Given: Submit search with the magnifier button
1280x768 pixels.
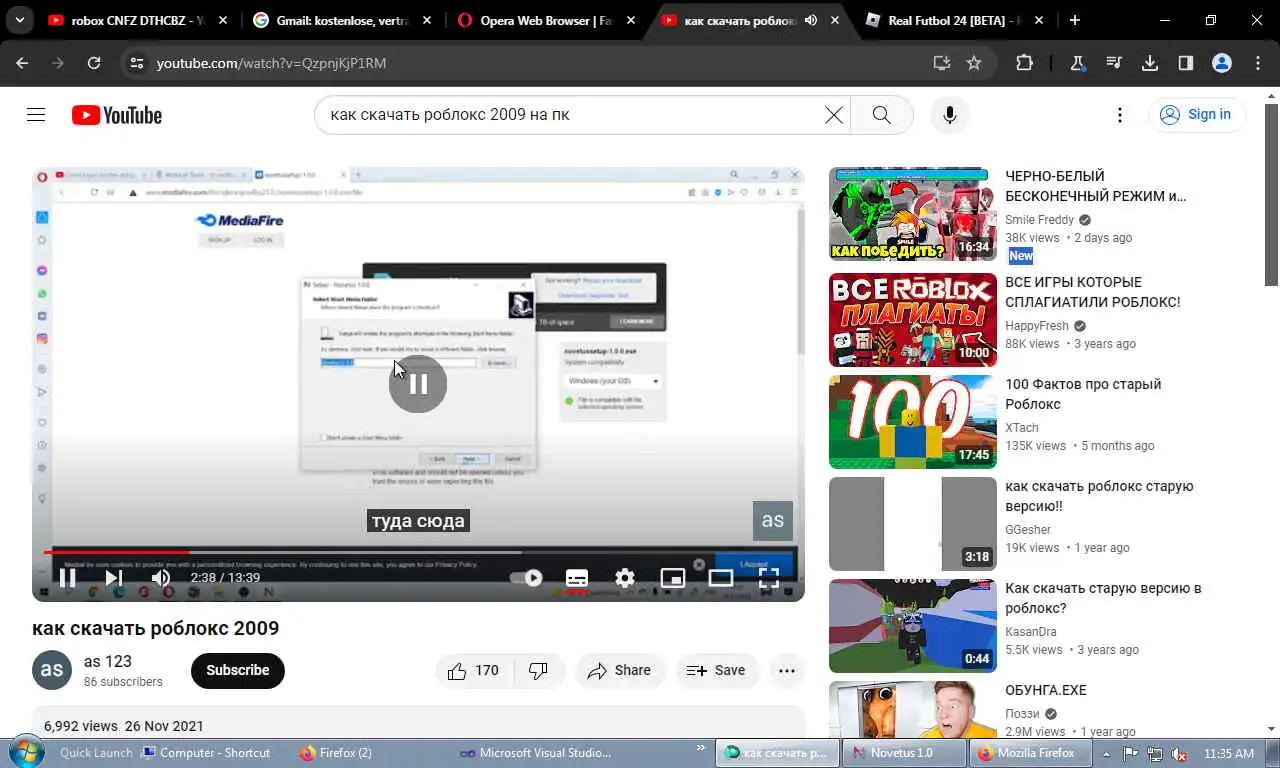Looking at the screenshot, I should (x=881, y=115).
